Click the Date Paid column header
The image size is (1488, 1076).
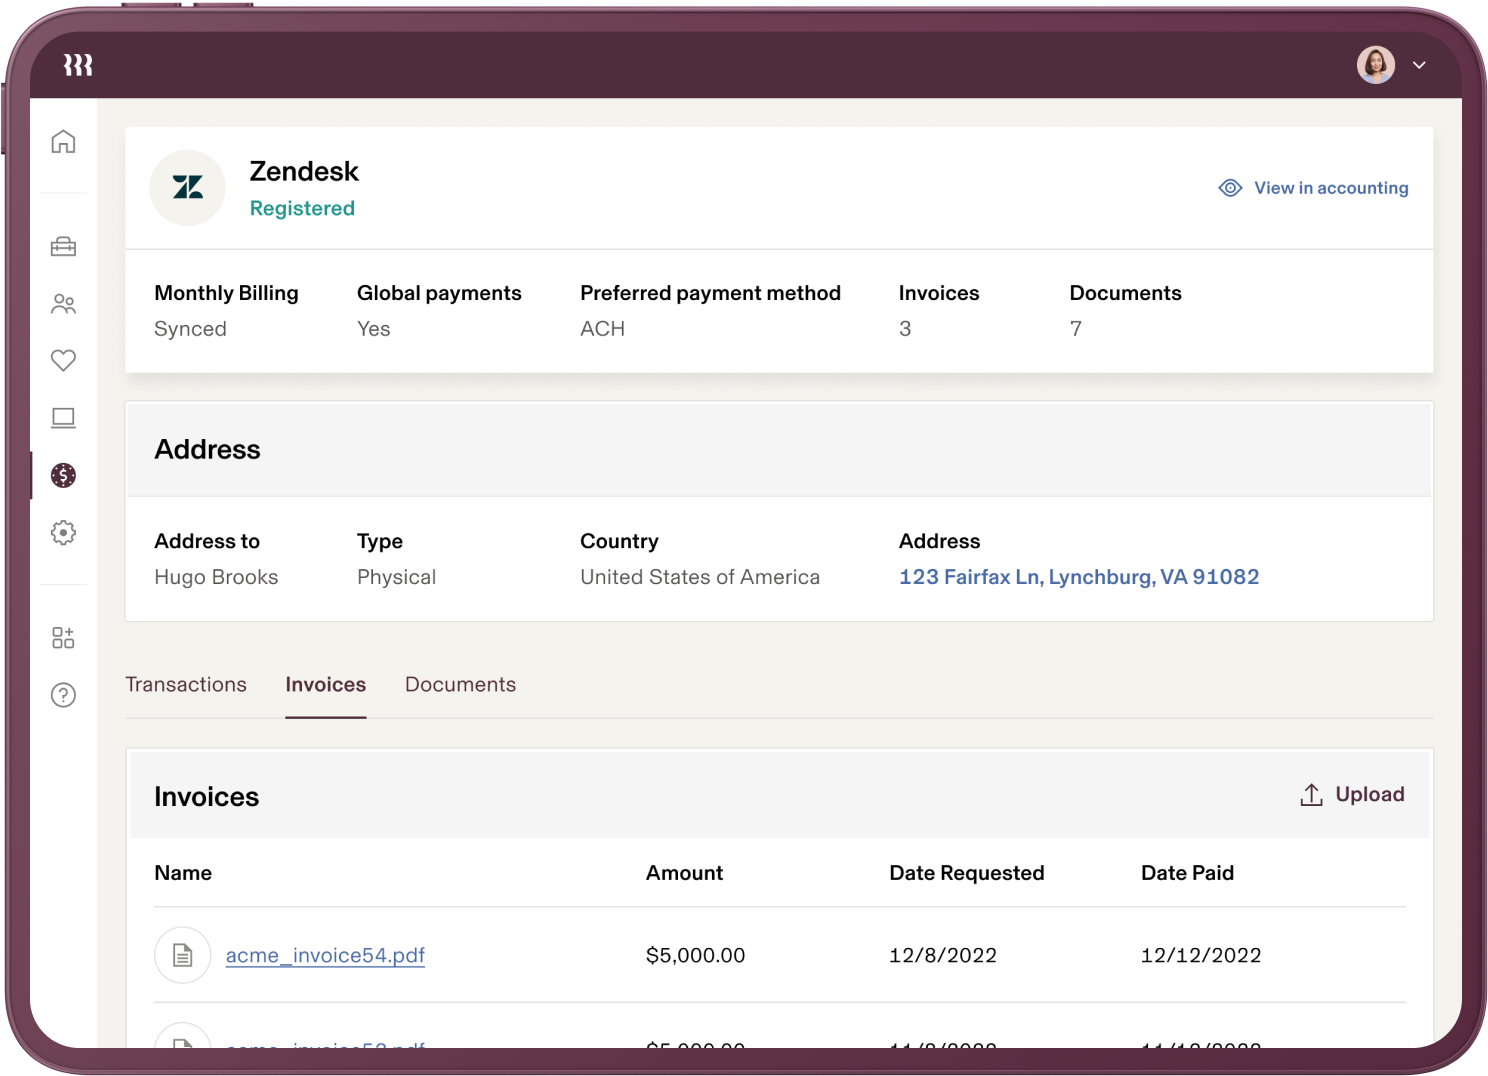(x=1188, y=873)
